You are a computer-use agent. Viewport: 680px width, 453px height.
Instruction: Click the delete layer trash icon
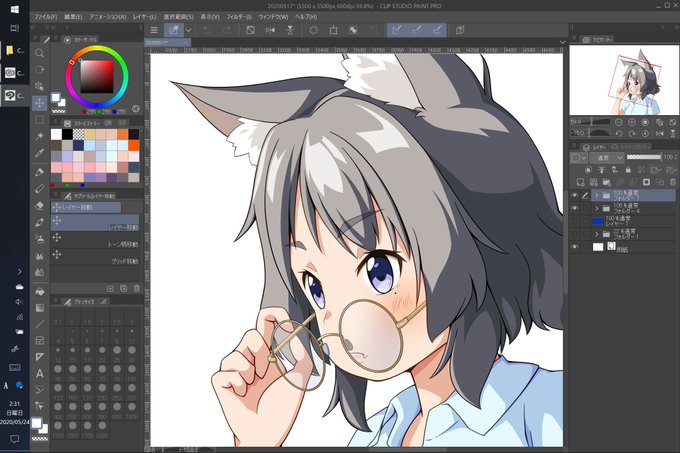(x=673, y=182)
